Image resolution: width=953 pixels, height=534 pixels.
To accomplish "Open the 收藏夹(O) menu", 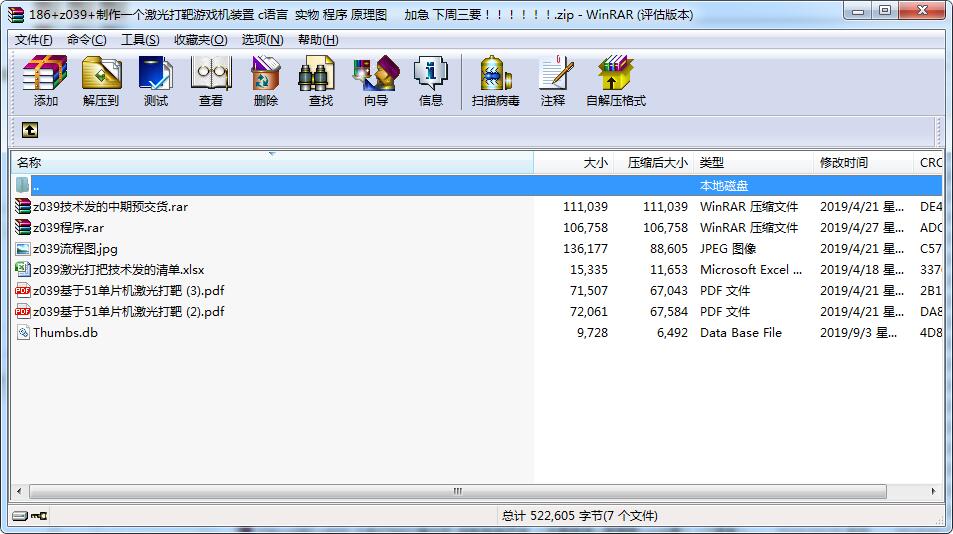I will [x=201, y=39].
